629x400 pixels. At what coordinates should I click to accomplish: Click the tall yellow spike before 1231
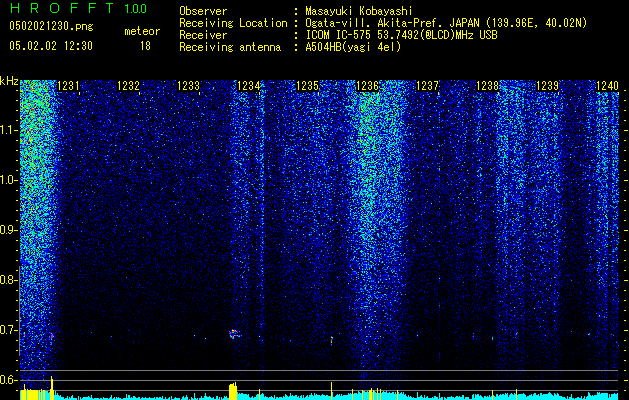tap(52, 388)
